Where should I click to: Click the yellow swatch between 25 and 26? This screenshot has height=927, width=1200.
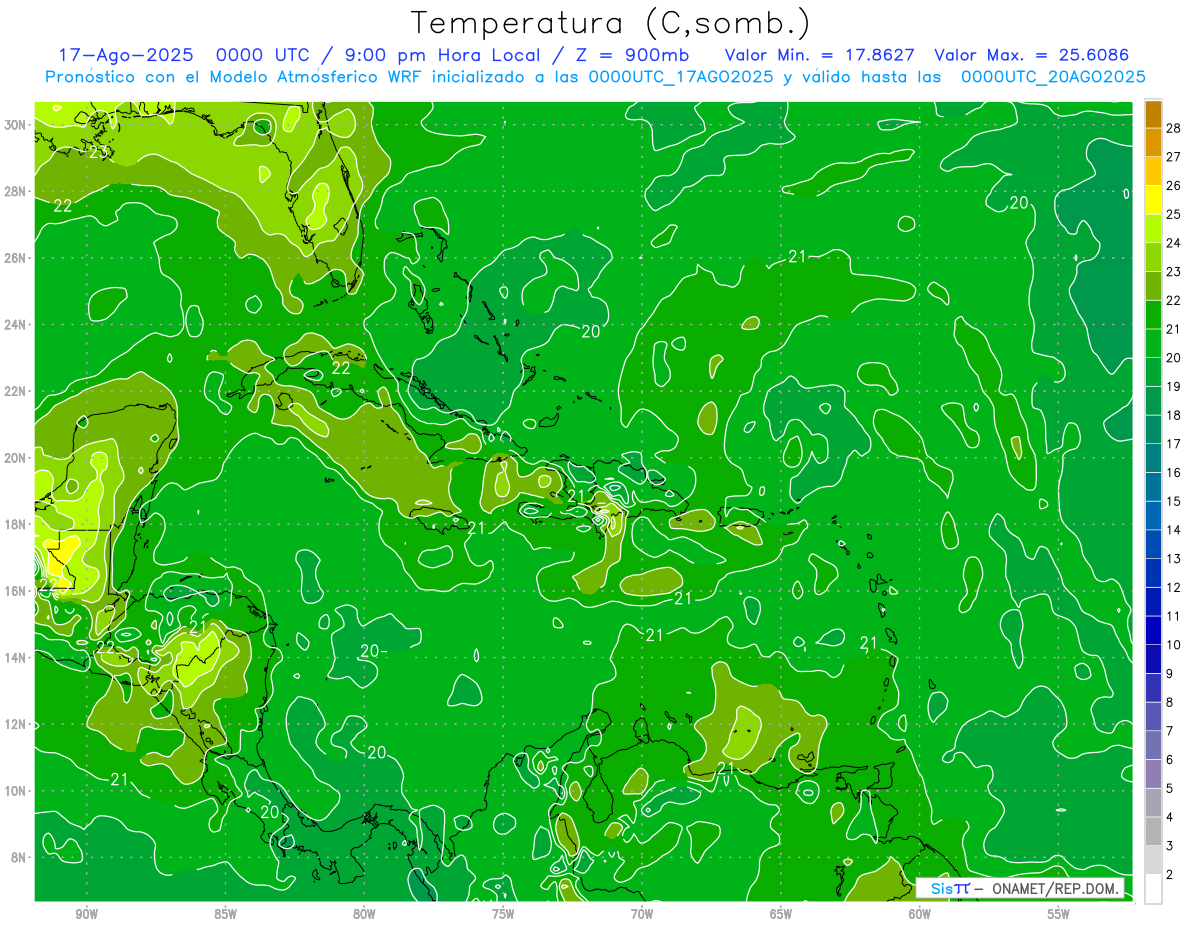click(x=1153, y=199)
